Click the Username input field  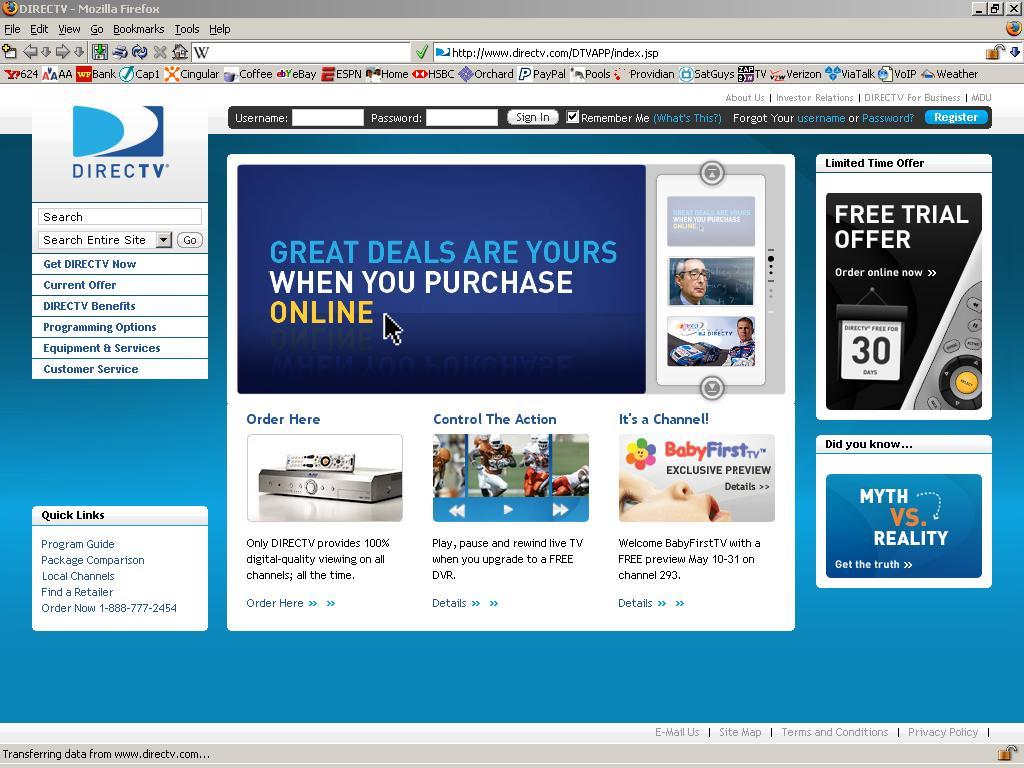pyautogui.click(x=327, y=118)
